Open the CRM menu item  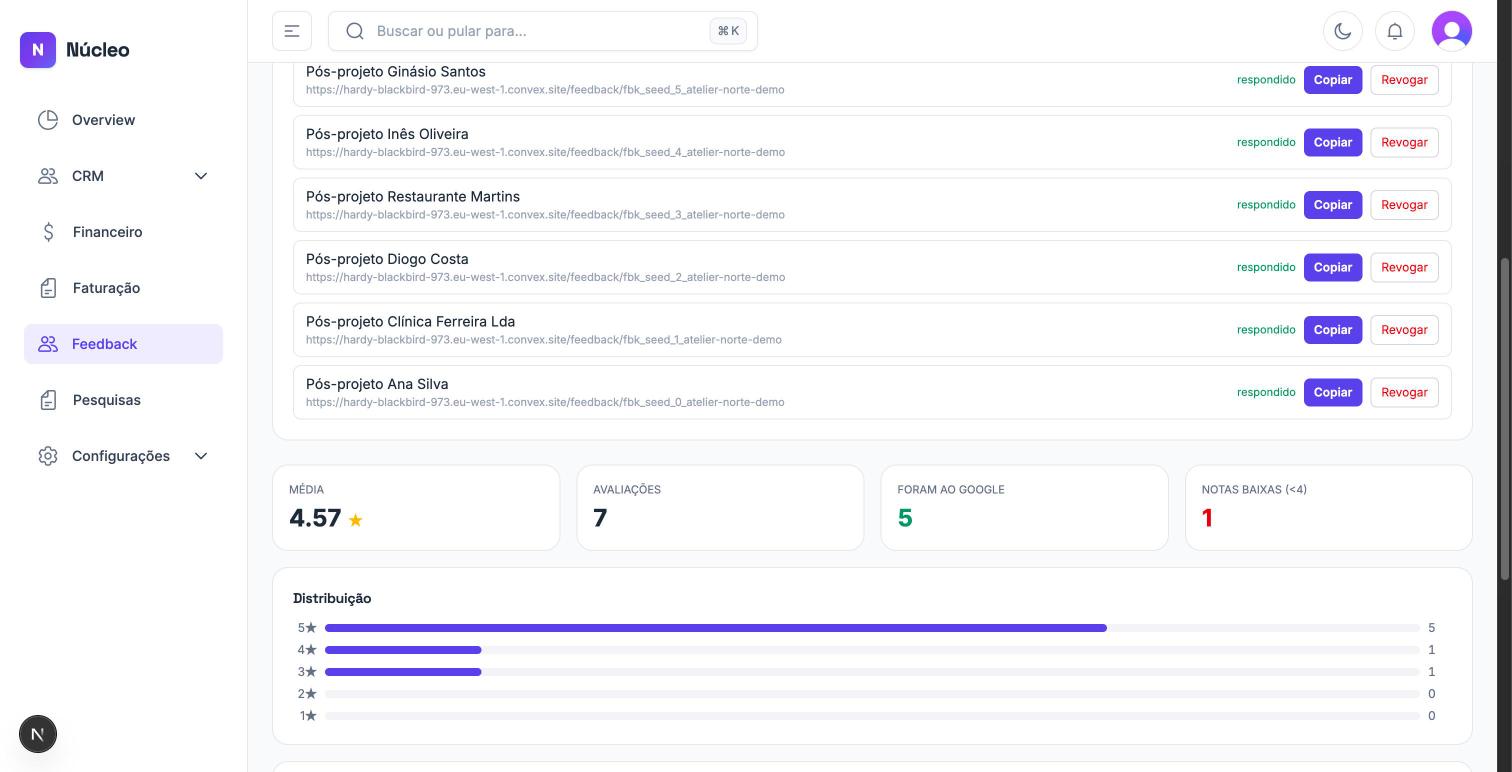point(123,176)
